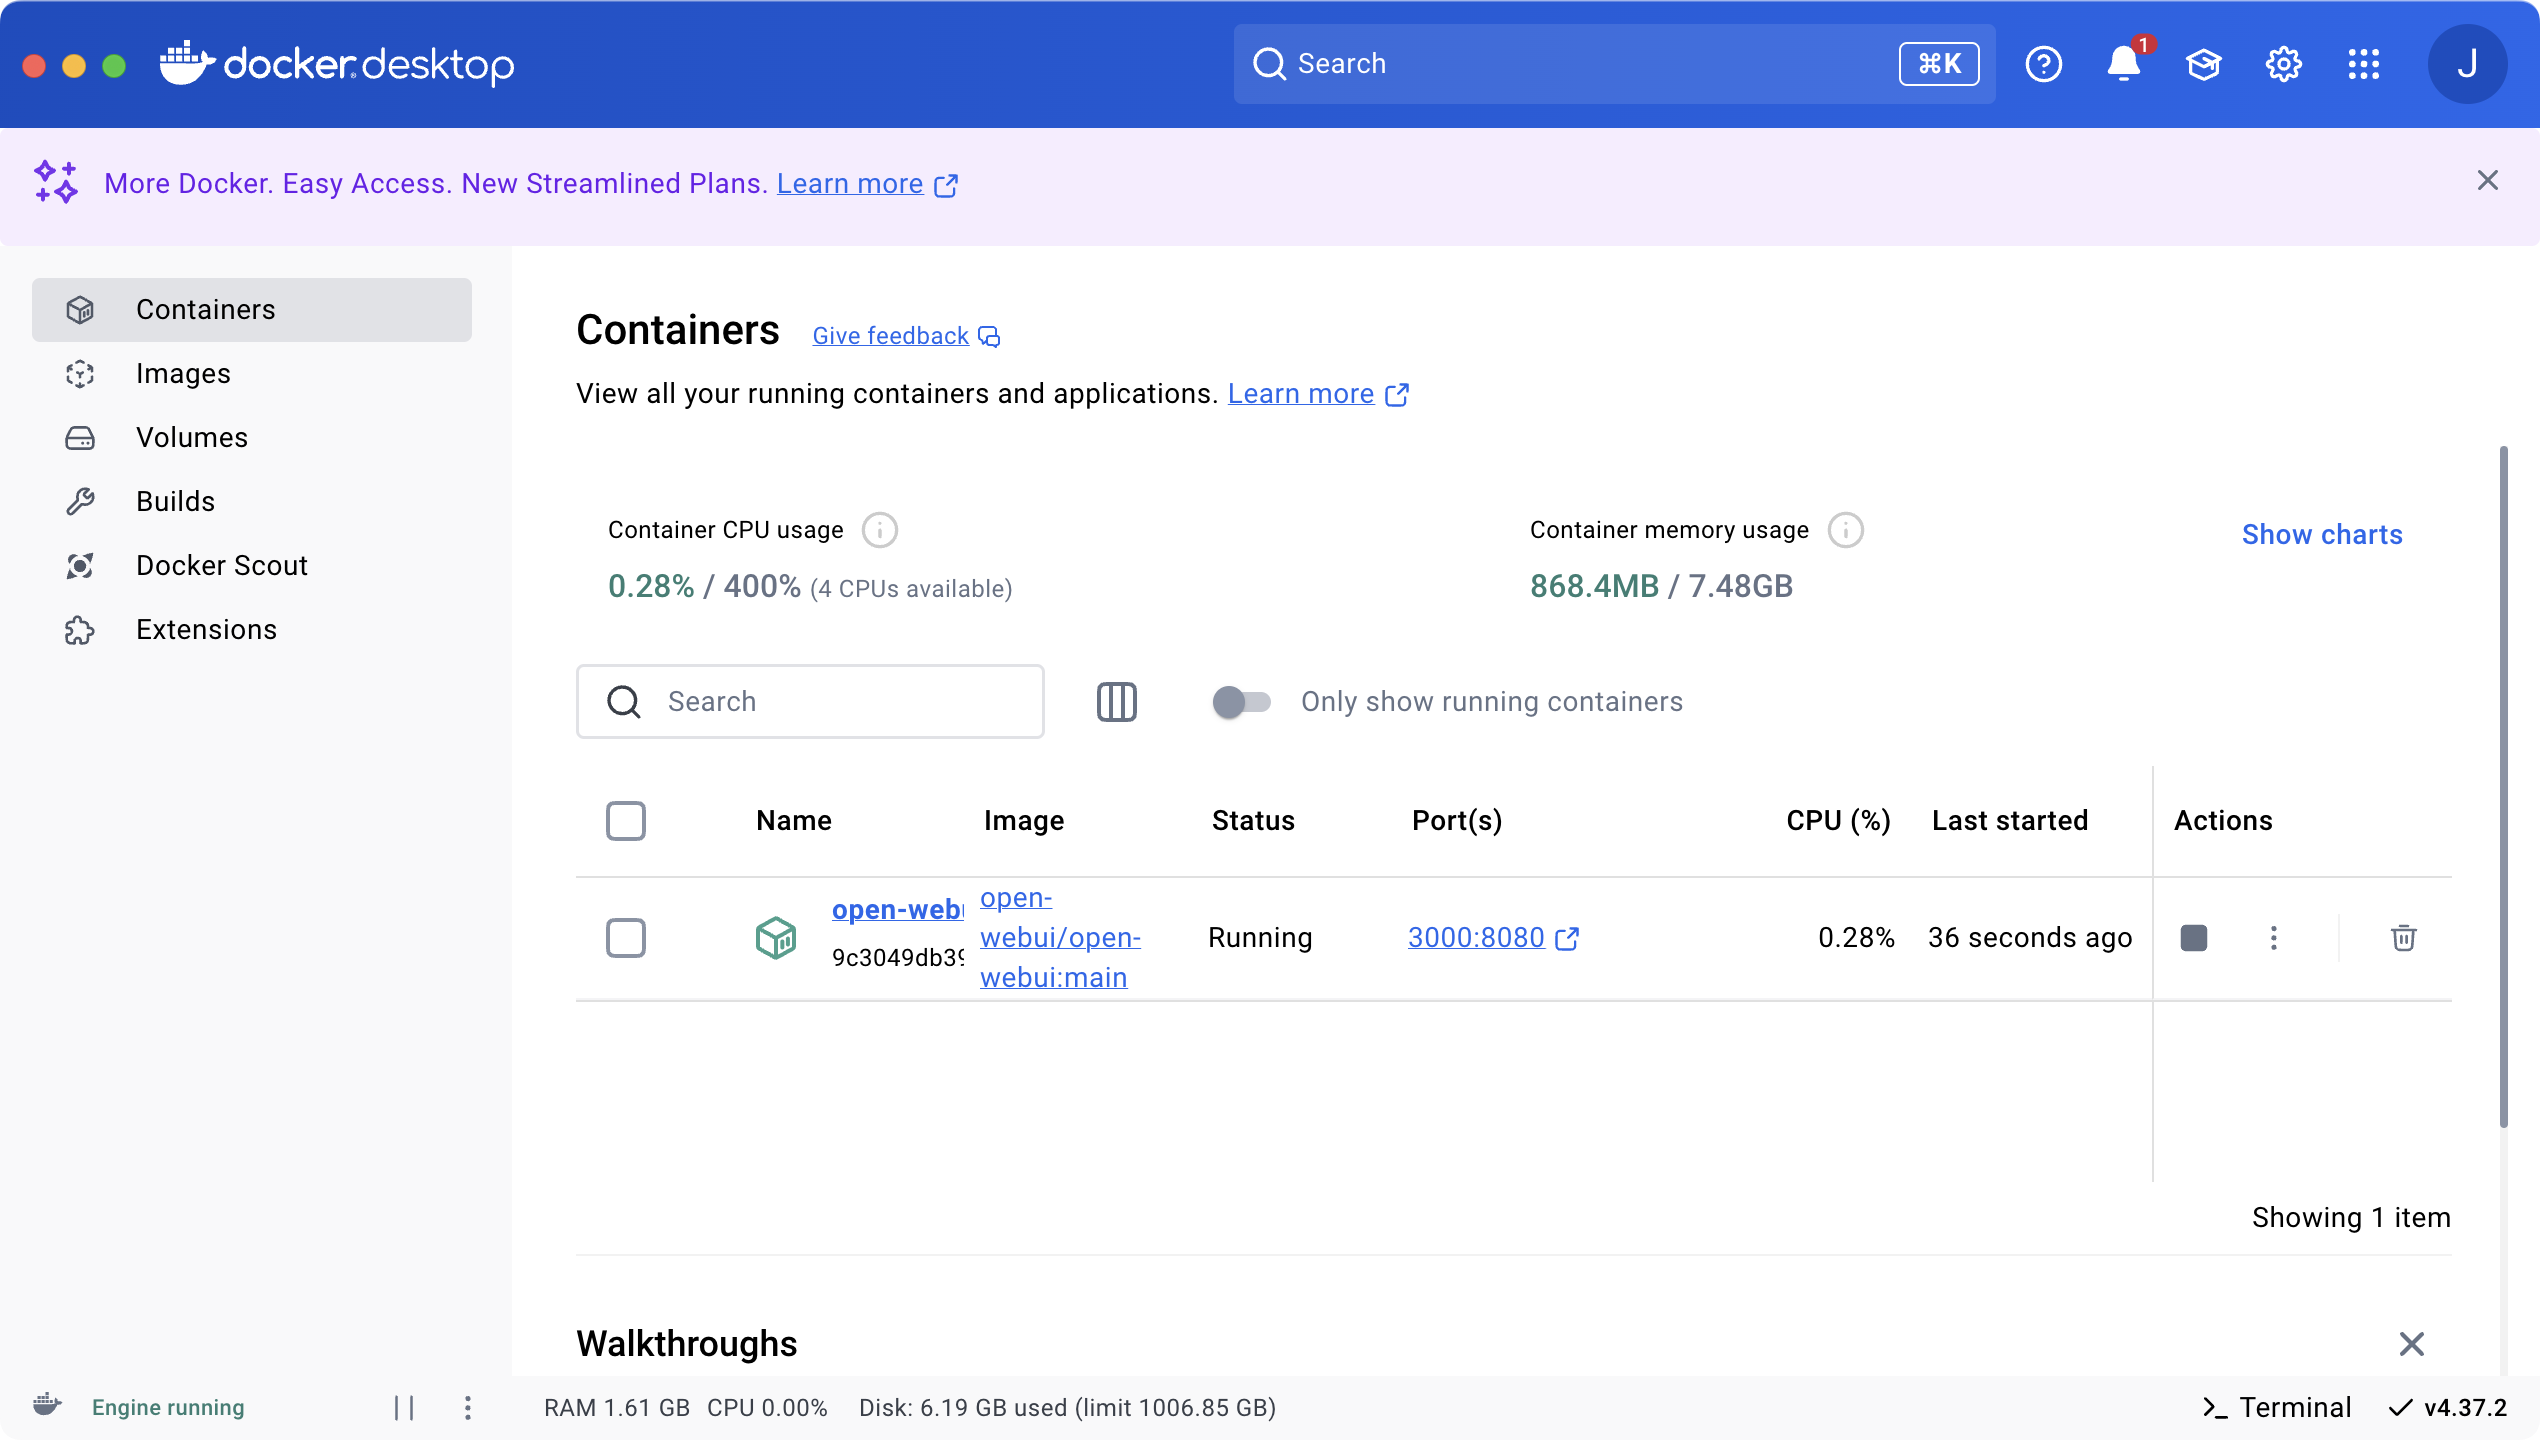Go to Containers in sidebar
This screenshot has height=1440, width=2540.
point(252,310)
